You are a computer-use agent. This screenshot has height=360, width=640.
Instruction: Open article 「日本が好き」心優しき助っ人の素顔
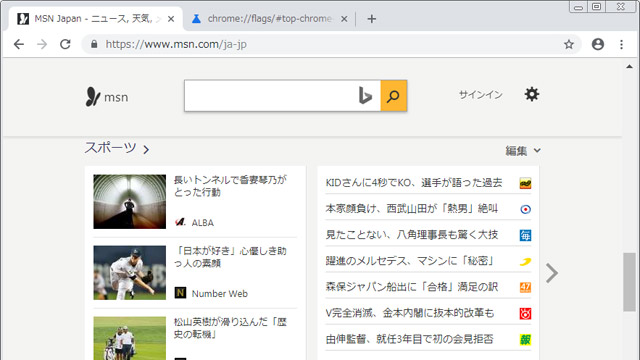click(x=230, y=257)
